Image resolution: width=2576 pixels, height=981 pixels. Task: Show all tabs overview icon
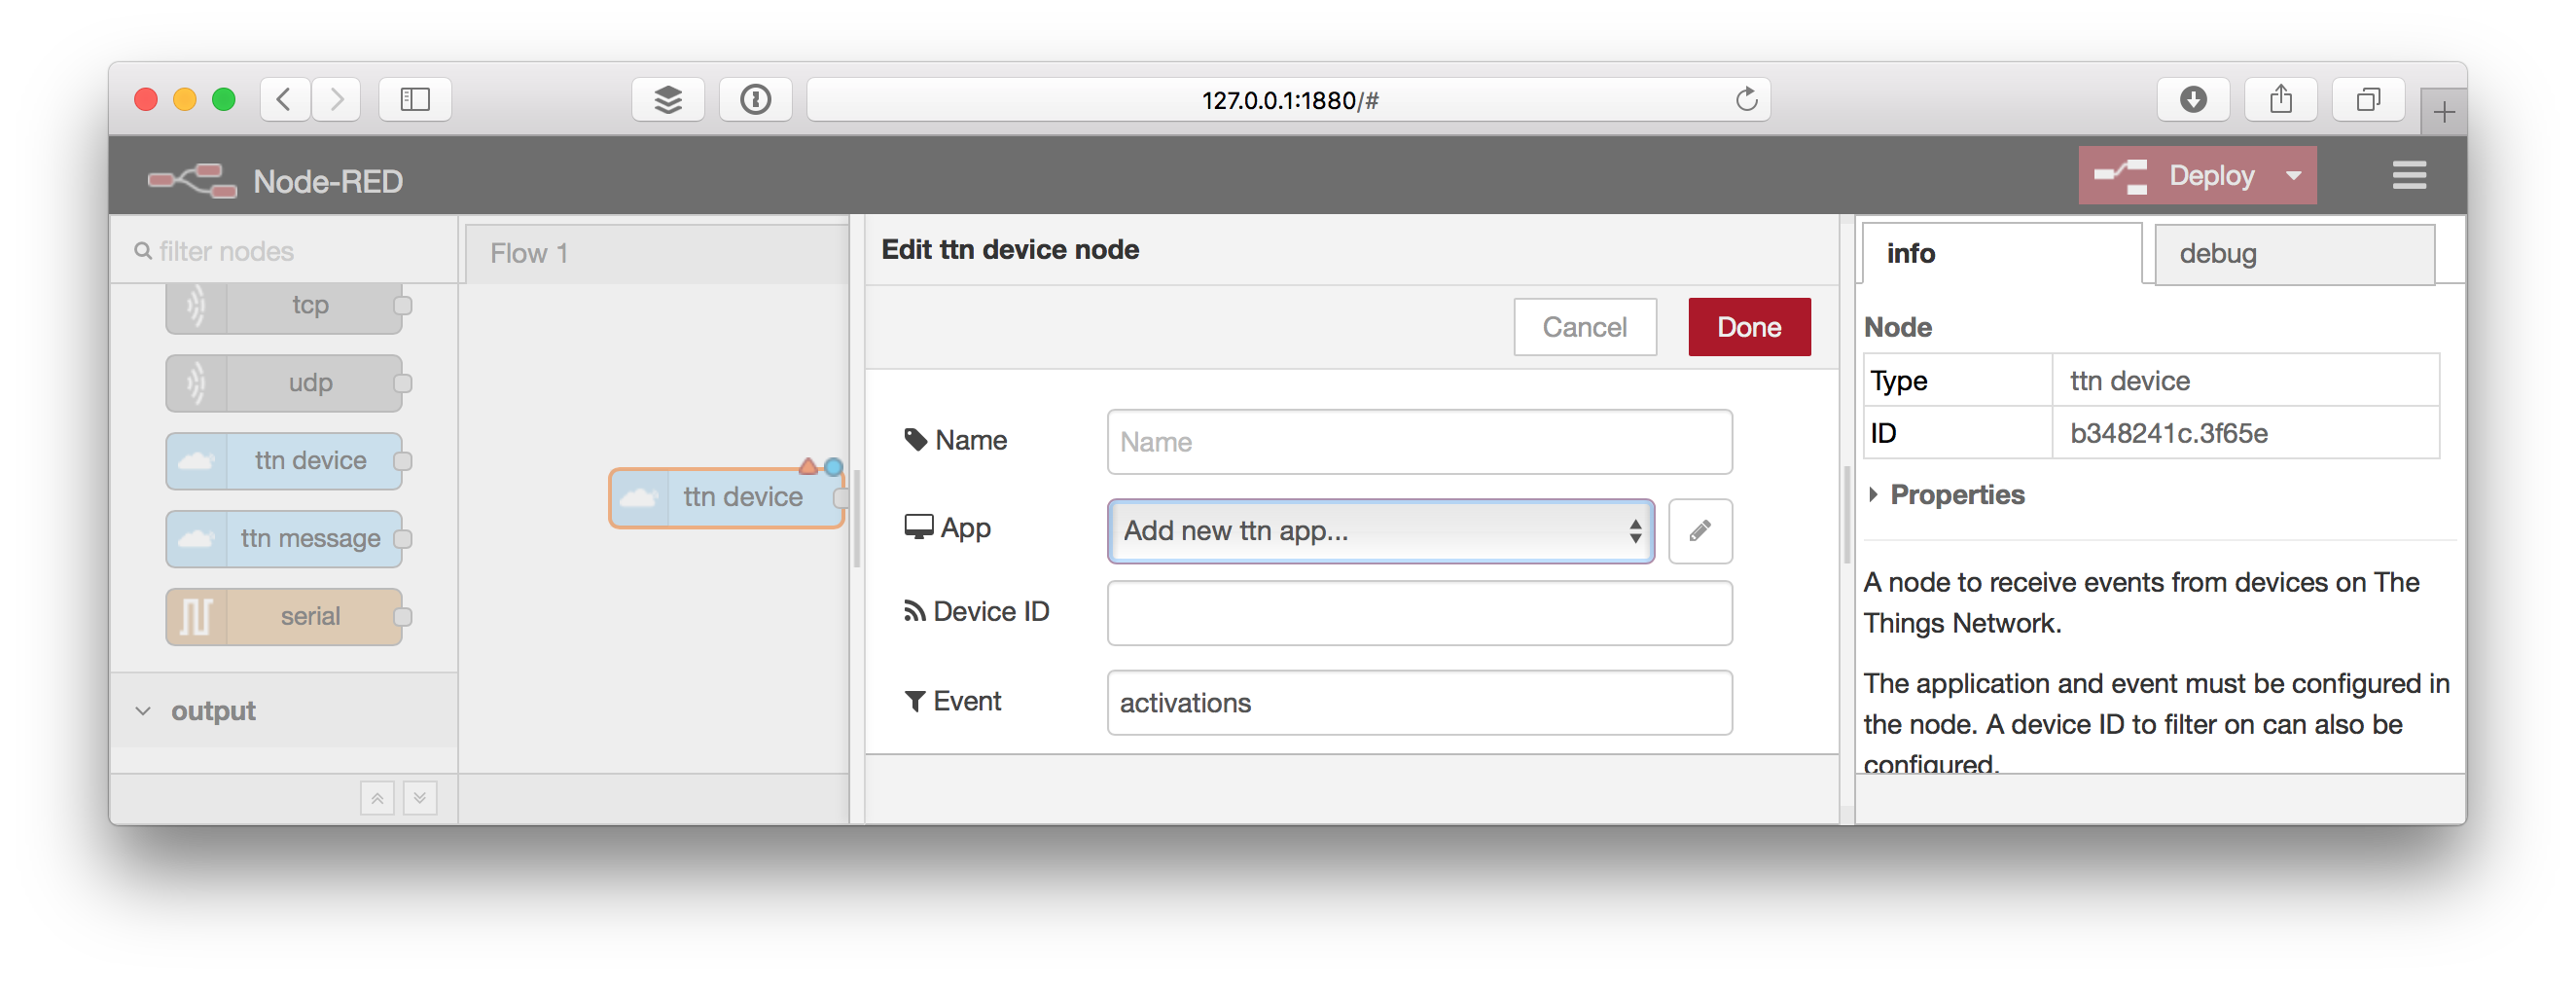coord(2368,99)
